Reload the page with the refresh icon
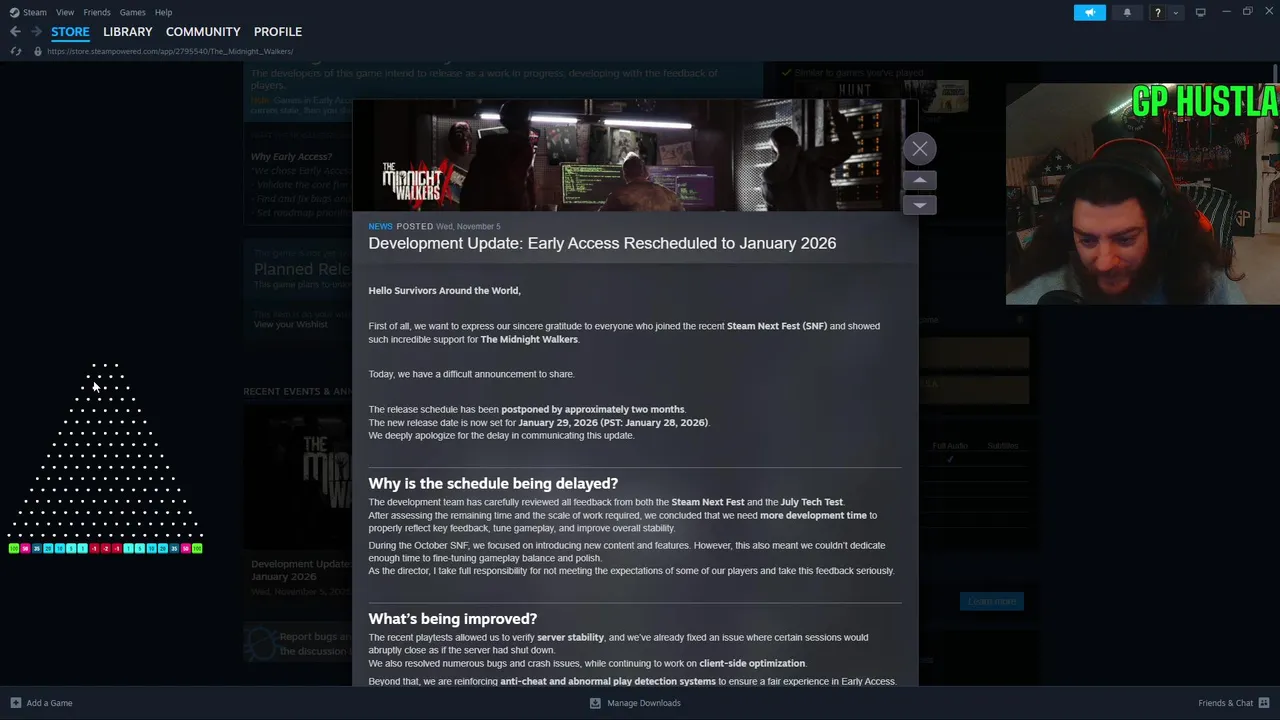The height and width of the screenshot is (720, 1280). [15, 51]
